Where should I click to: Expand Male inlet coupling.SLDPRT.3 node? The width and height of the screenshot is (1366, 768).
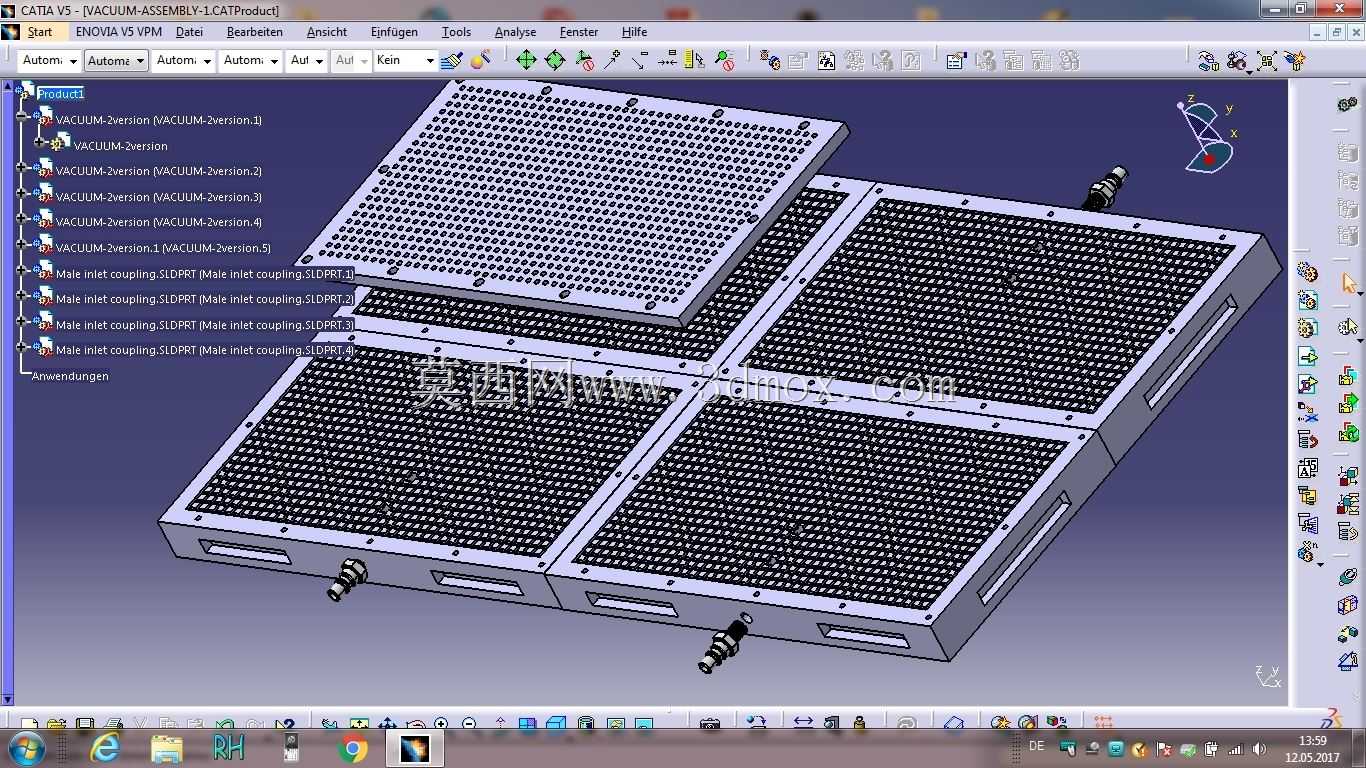22,322
